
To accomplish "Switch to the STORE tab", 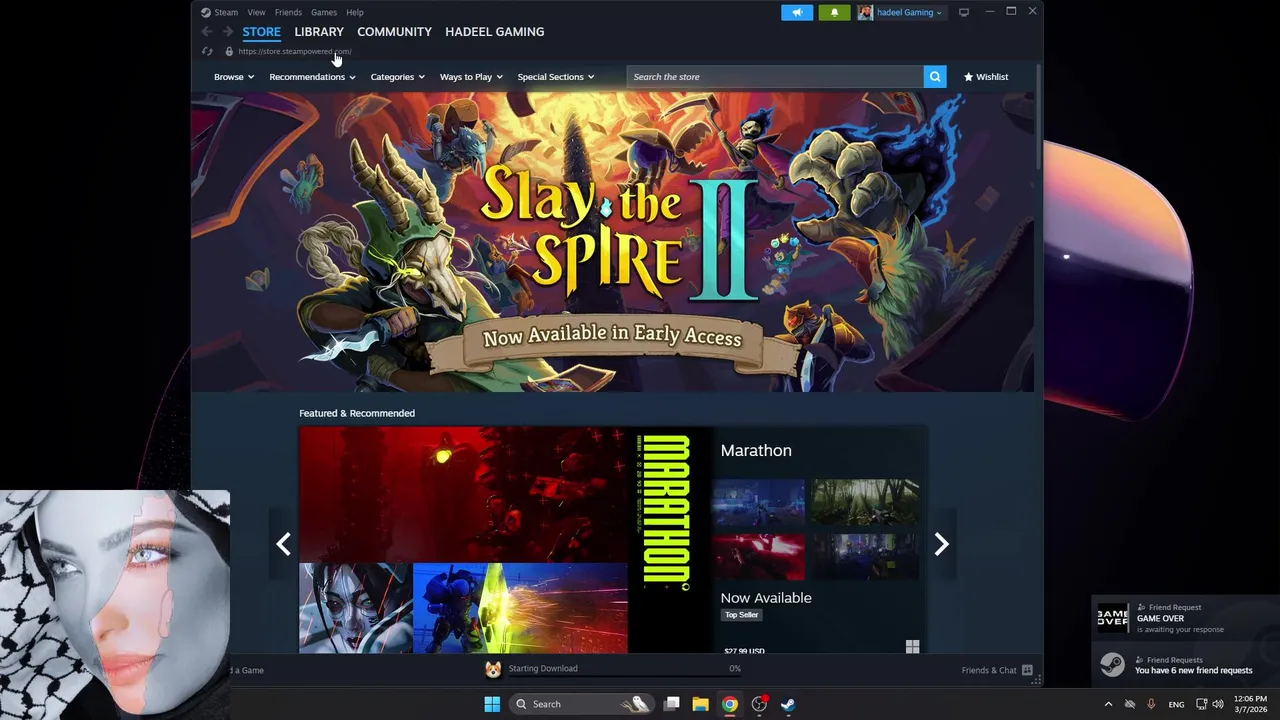I will point(261,32).
